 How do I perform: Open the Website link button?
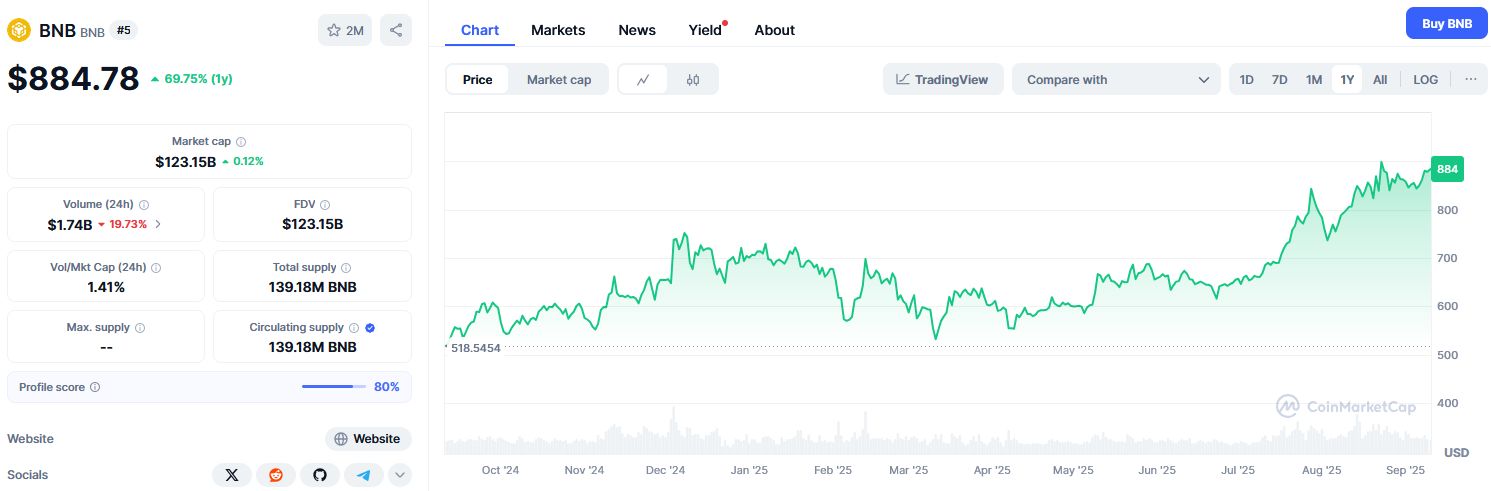tap(368, 439)
